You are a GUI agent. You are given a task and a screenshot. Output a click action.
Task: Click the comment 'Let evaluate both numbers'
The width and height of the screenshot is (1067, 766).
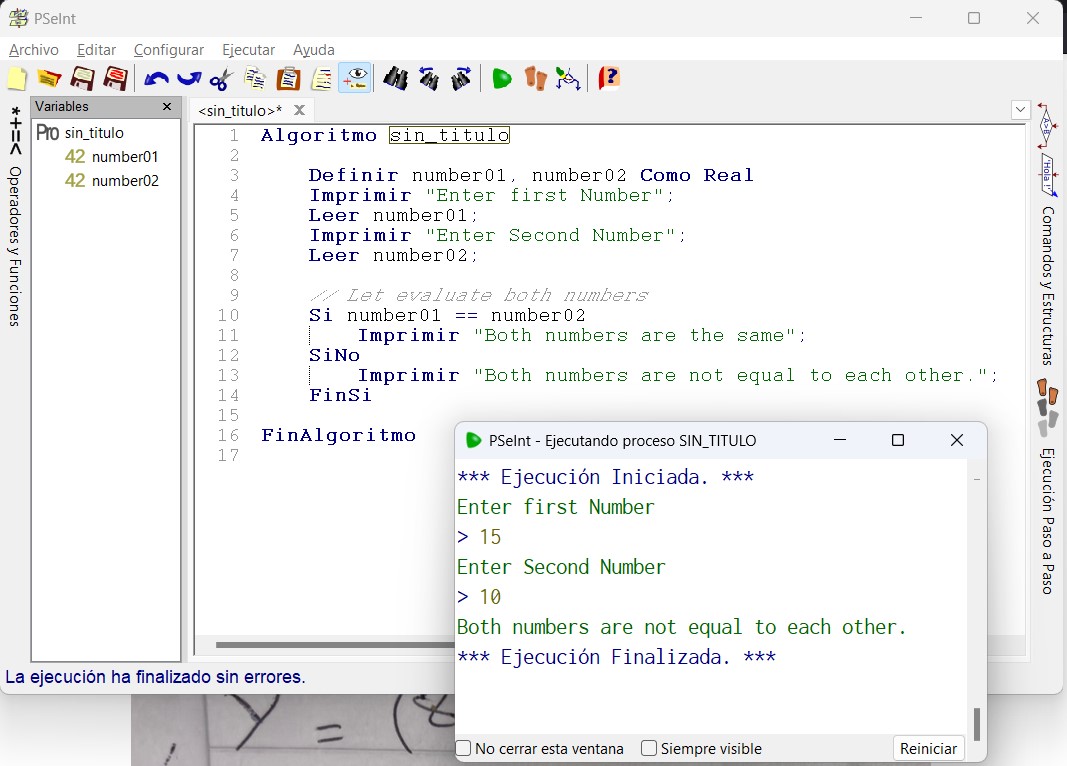click(479, 295)
